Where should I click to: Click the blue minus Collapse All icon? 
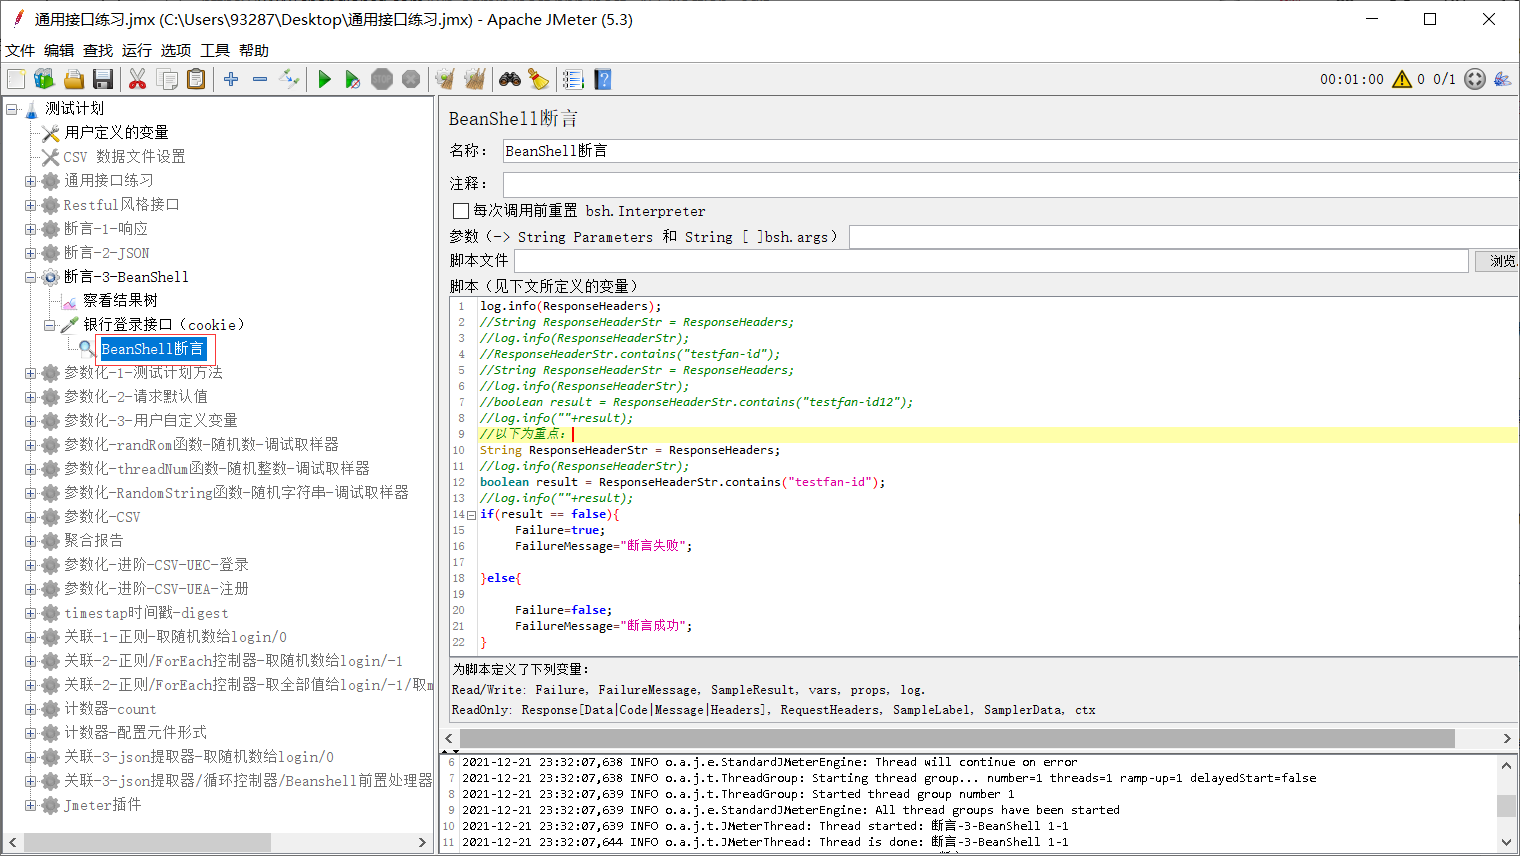pyautogui.click(x=260, y=79)
